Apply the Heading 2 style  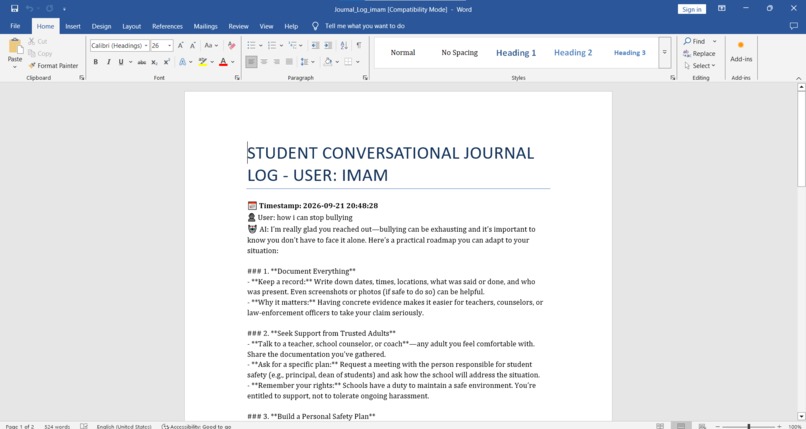pyautogui.click(x=573, y=52)
